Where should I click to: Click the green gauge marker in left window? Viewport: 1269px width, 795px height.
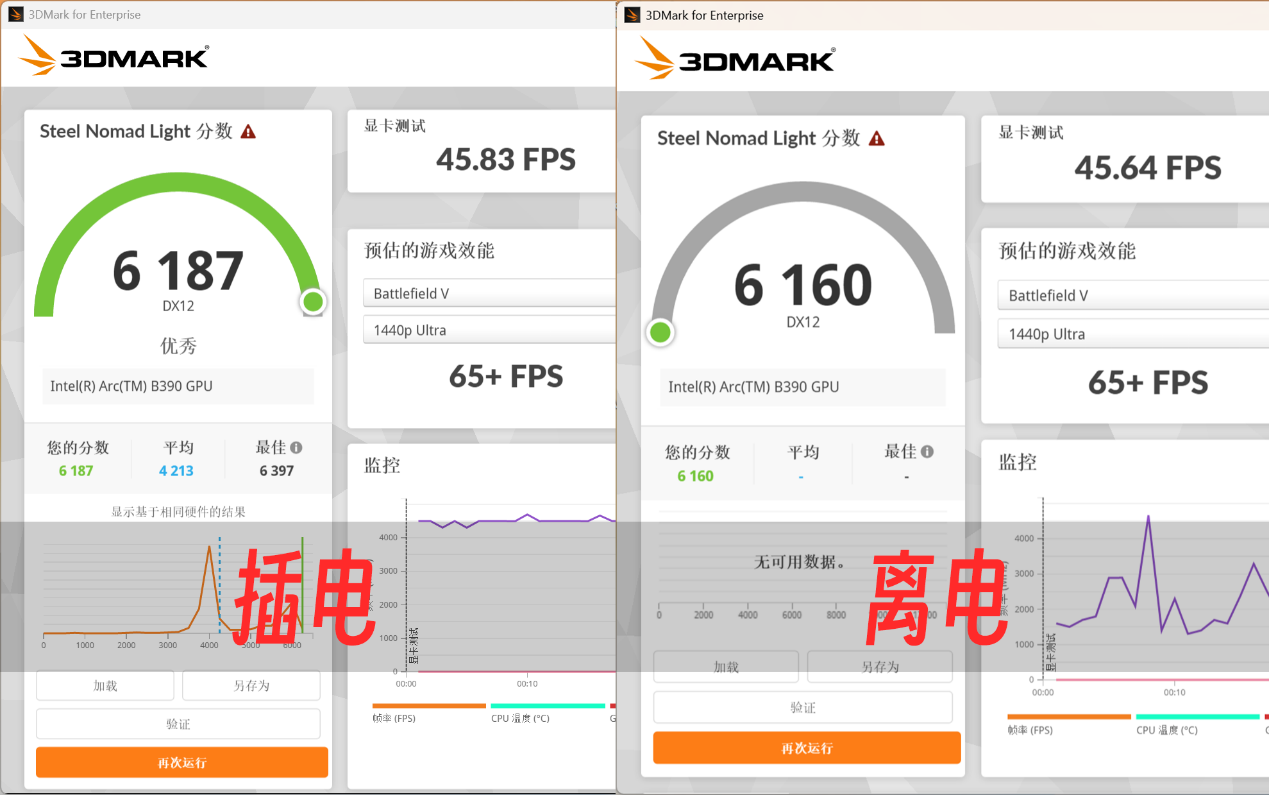coord(313,302)
